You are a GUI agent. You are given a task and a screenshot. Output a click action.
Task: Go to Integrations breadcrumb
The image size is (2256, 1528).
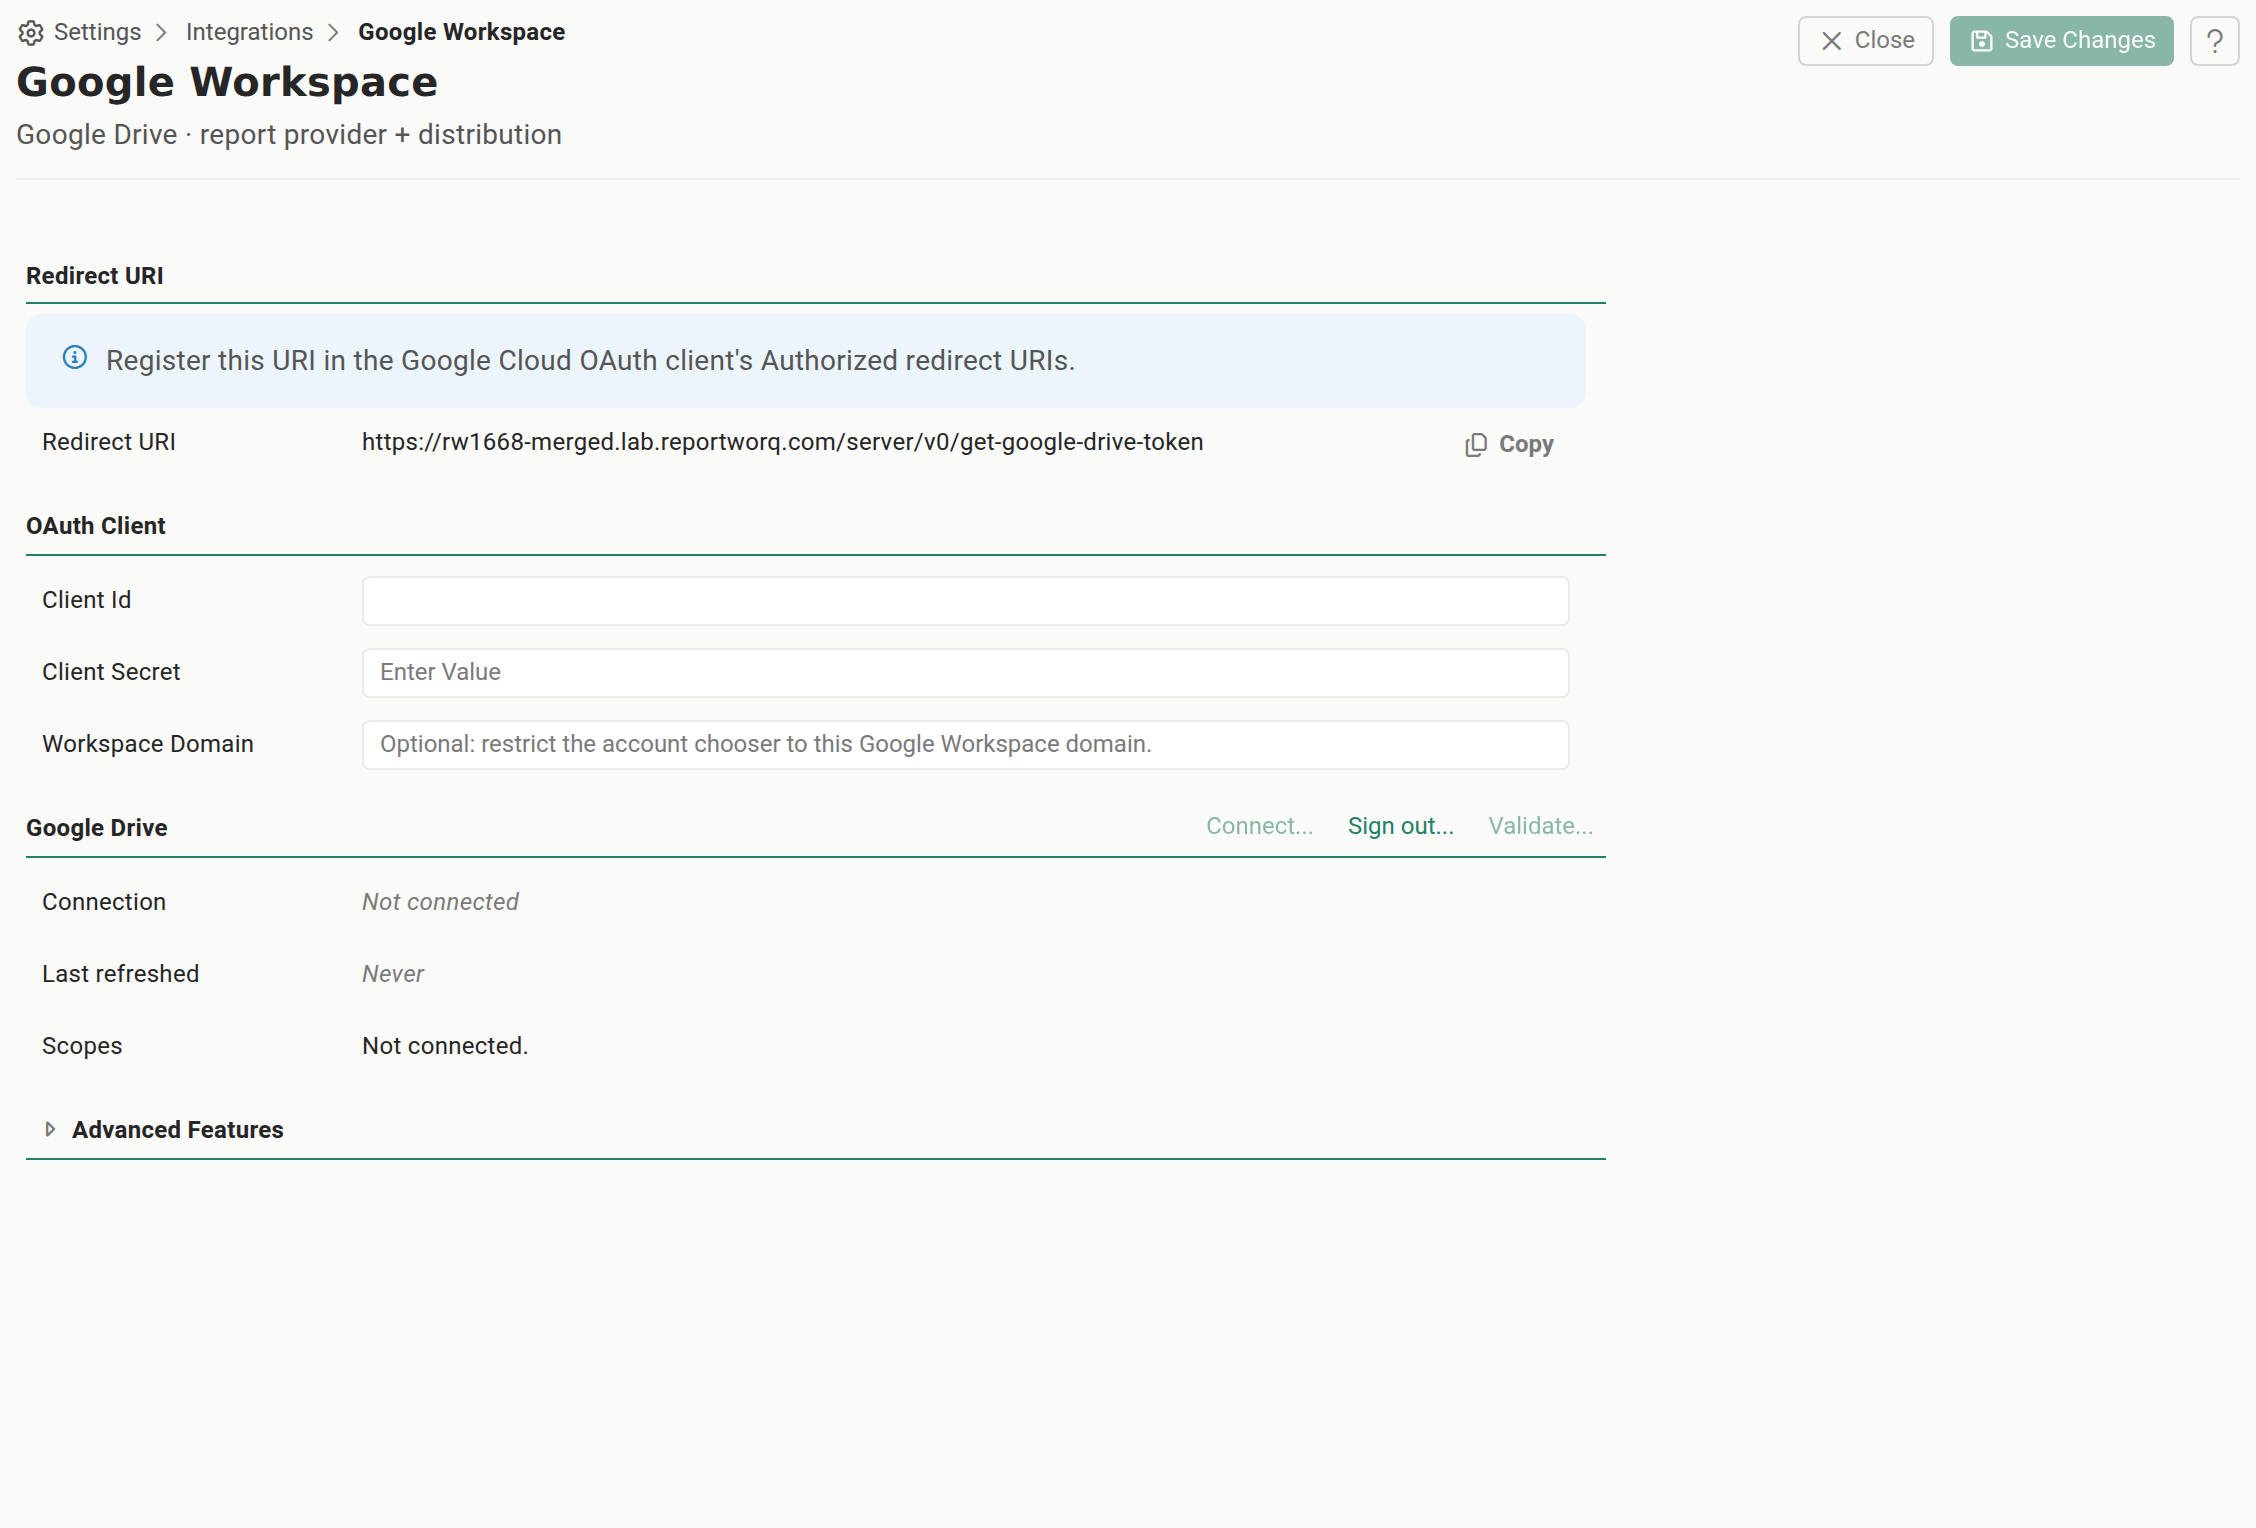point(249,32)
